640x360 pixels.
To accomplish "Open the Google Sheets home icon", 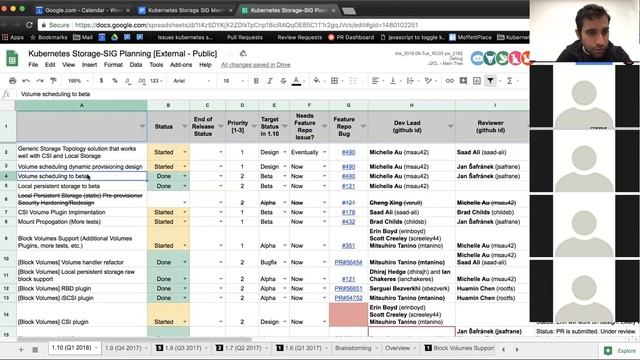I will pos(12,59).
